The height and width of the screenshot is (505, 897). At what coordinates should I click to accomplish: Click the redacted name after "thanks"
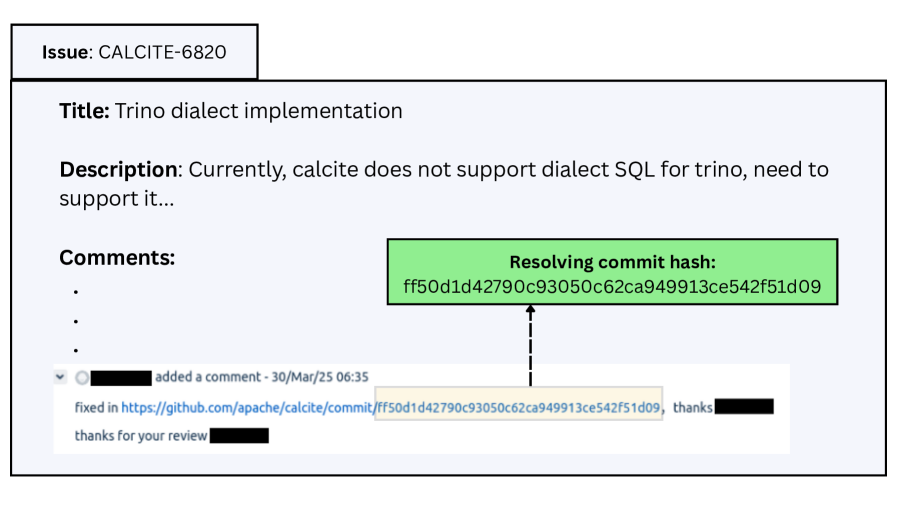coord(744,407)
